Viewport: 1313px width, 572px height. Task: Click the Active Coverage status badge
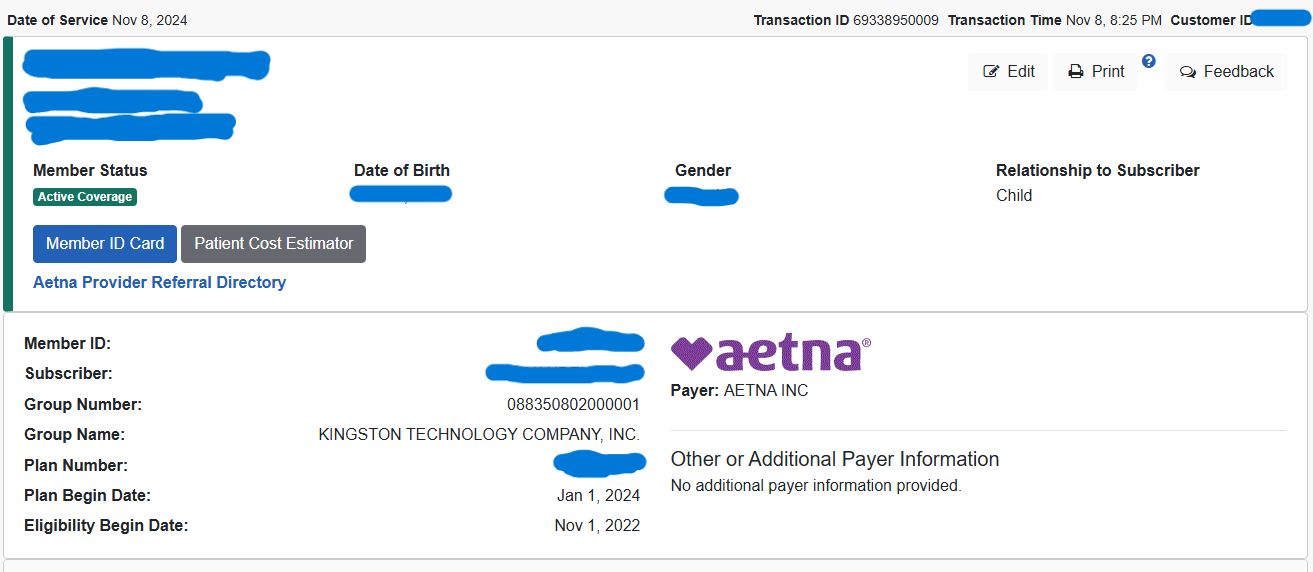(85, 197)
